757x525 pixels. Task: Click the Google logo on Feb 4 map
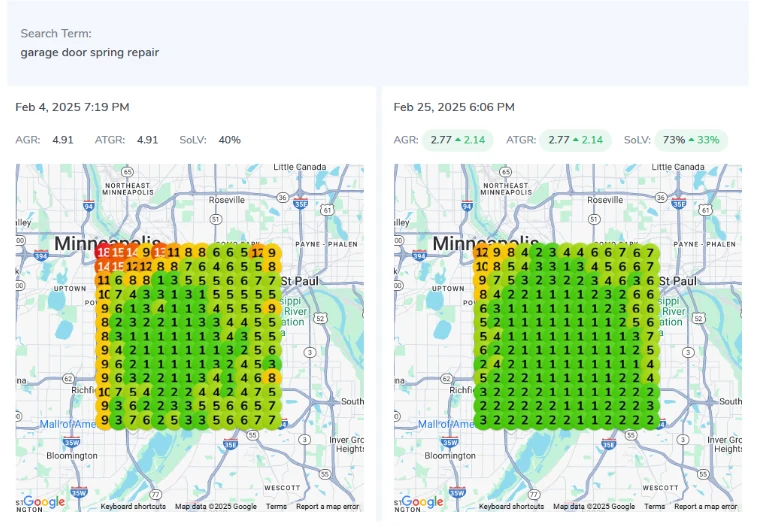[x=43, y=502]
